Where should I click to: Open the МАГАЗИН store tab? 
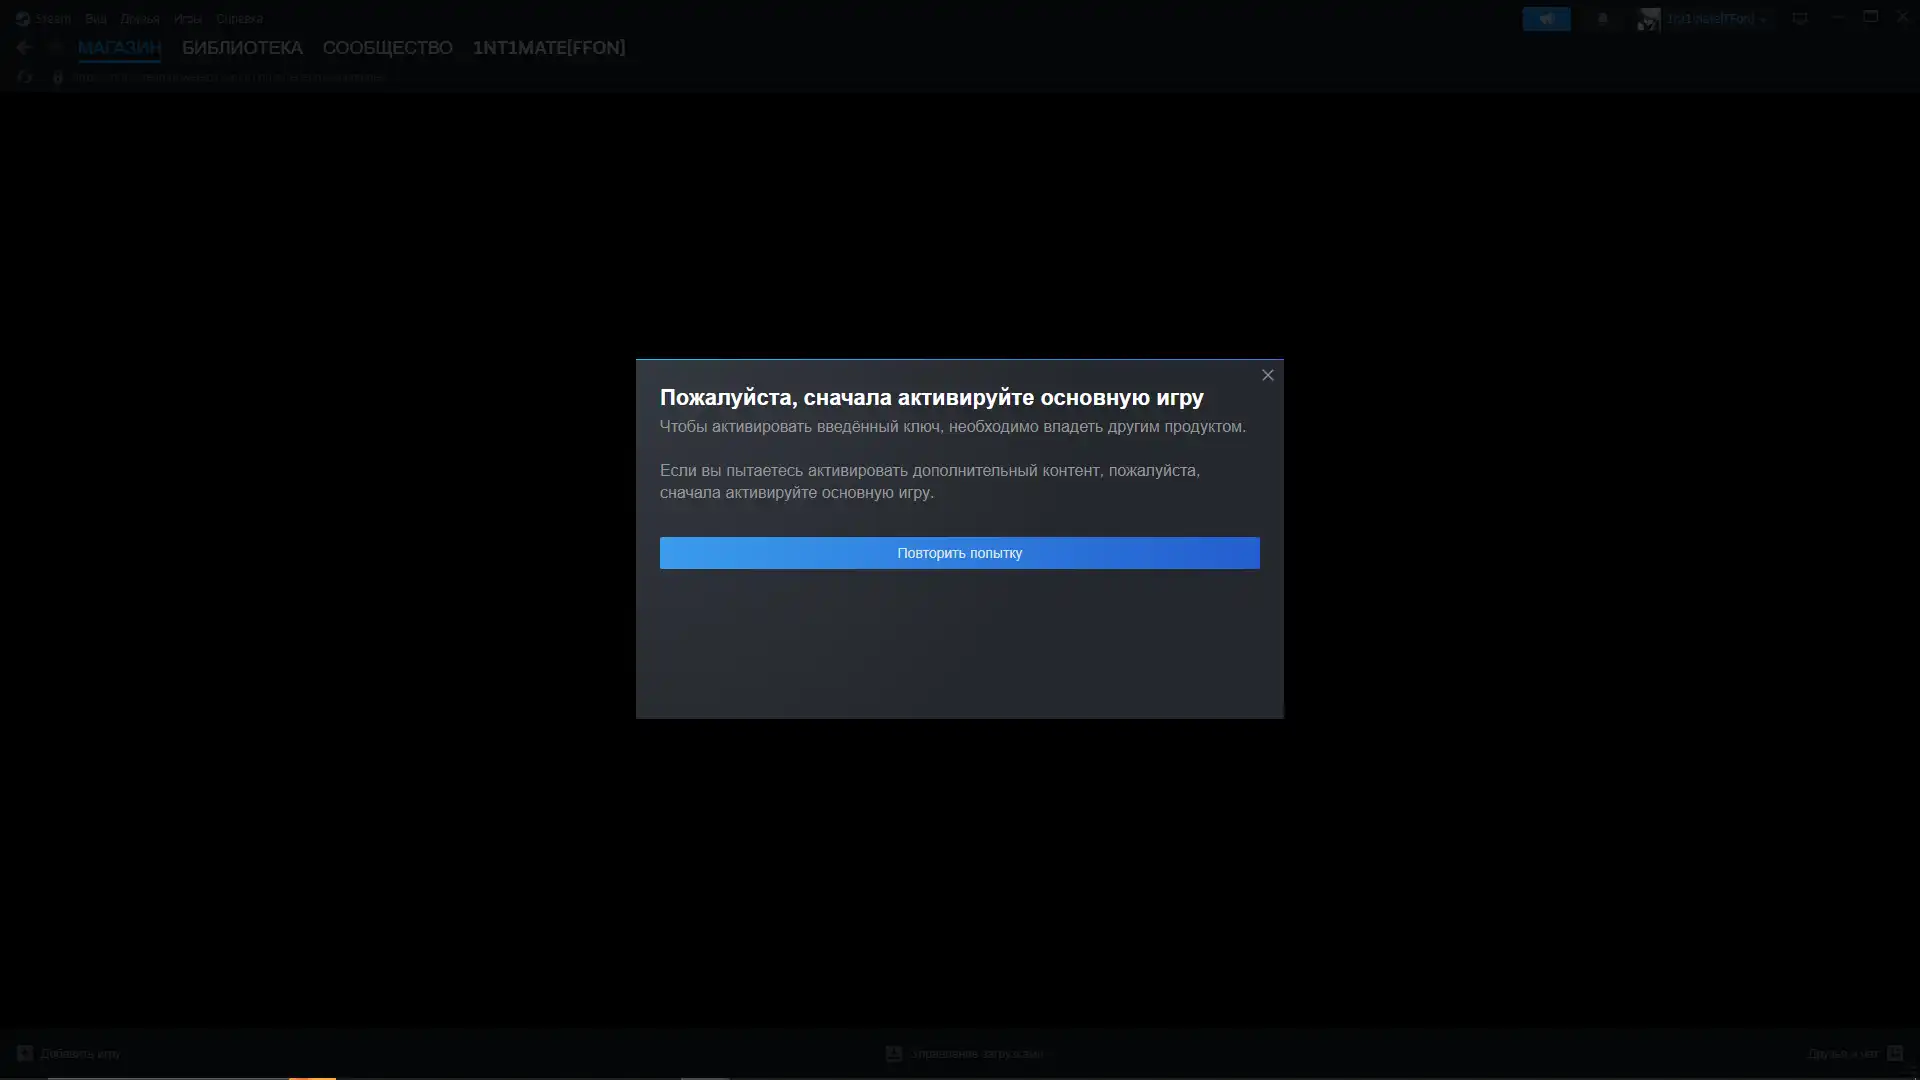coord(119,48)
